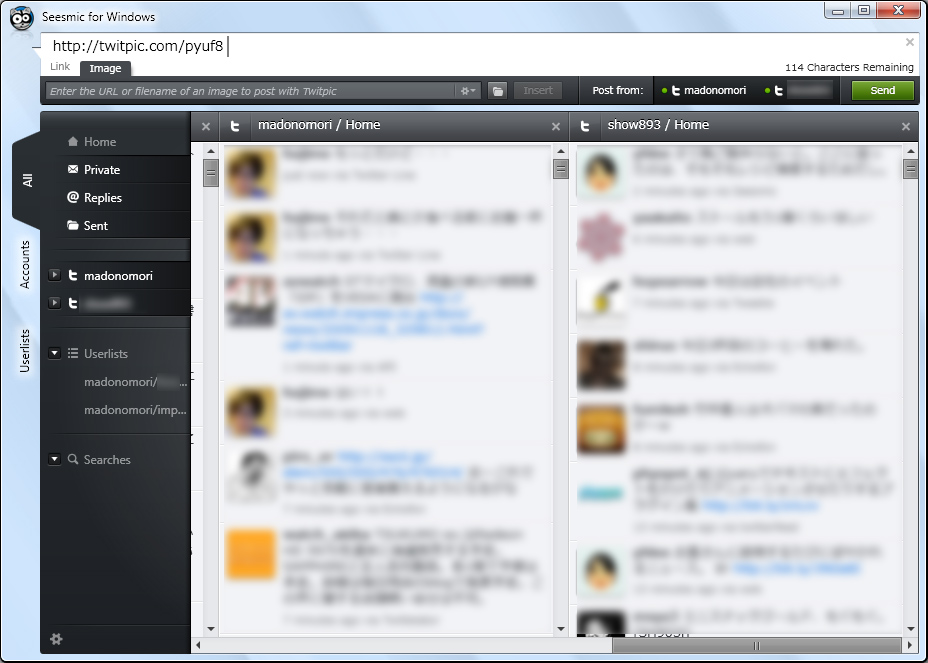The height and width of the screenshot is (663, 928).
Task: Expand the madonomori account entry
Action: (55, 275)
